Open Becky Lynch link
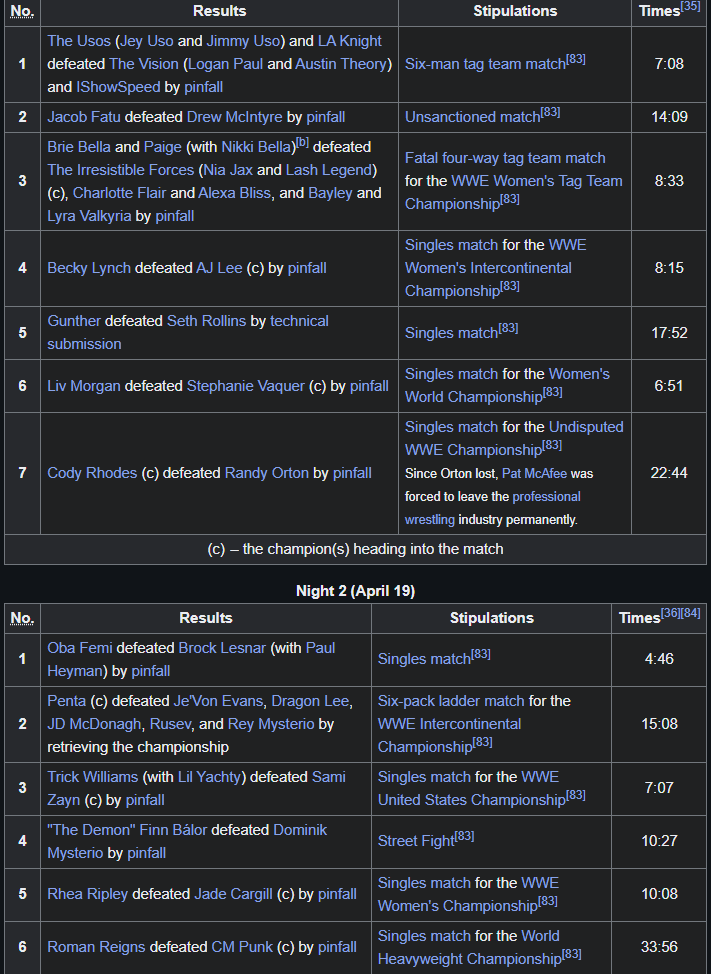 point(89,268)
